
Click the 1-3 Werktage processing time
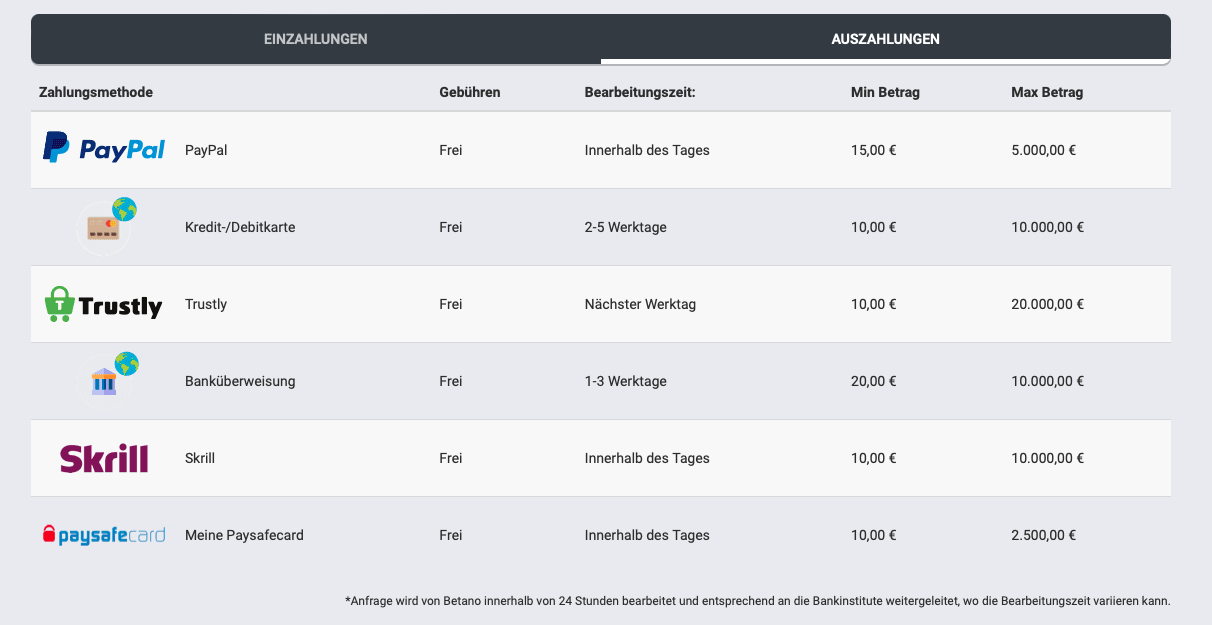coord(625,381)
